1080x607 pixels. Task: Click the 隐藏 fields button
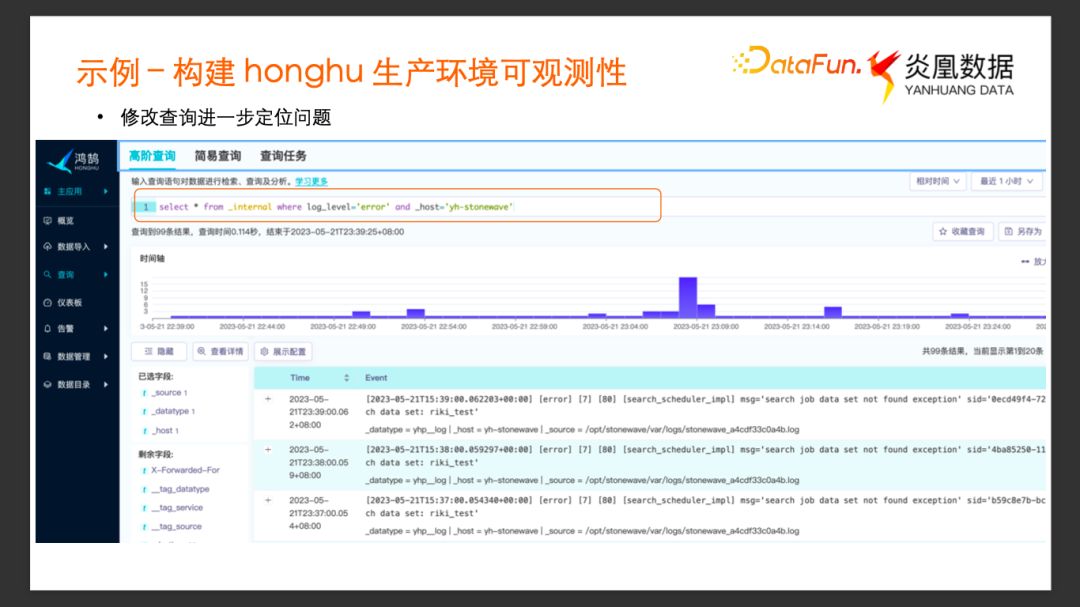(x=159, y=351)
